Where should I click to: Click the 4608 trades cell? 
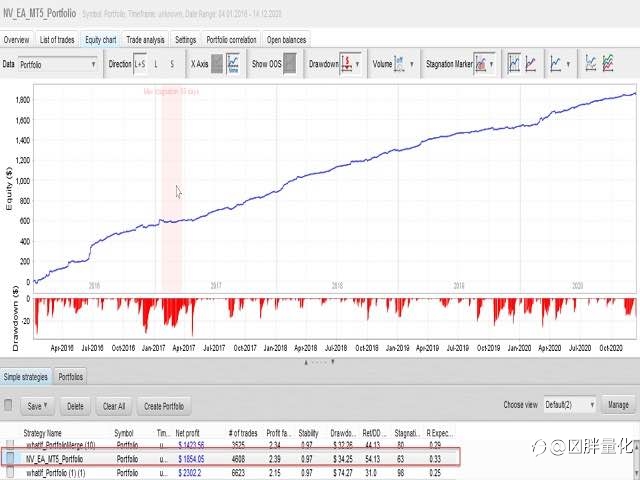click(238, 459)
